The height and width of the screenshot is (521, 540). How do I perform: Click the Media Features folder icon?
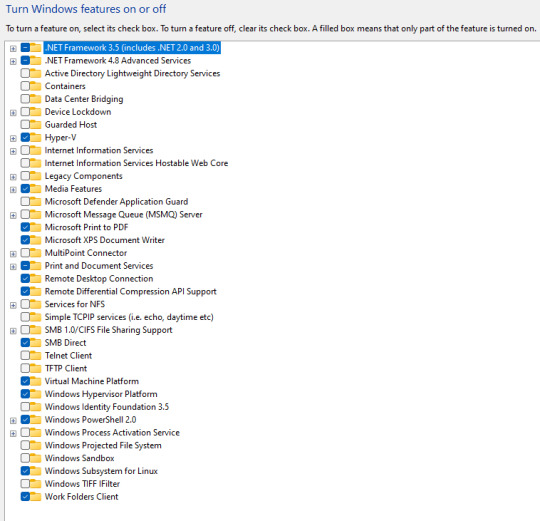click(x=35, y=189)
